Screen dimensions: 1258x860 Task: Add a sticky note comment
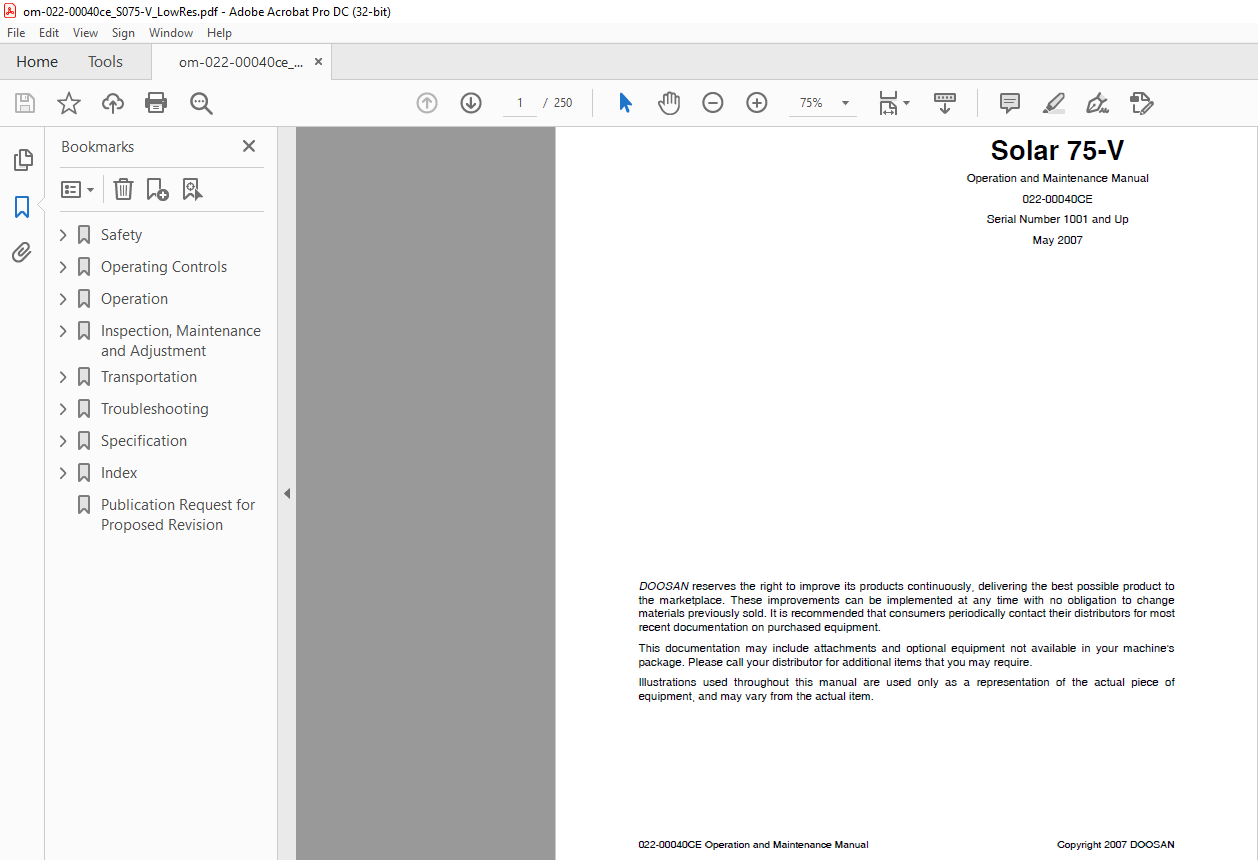click(x=1010, y=103)
